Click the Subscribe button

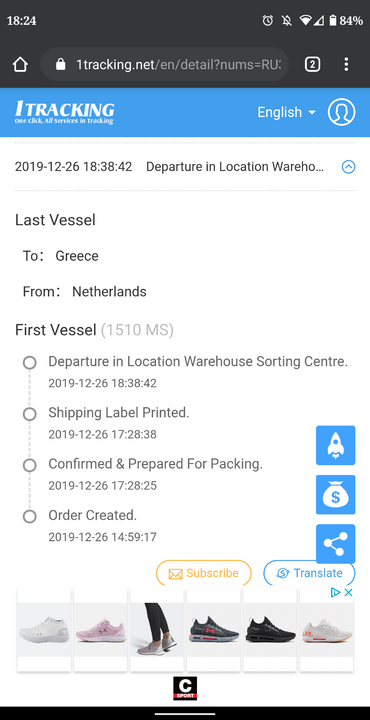point(204,573)
